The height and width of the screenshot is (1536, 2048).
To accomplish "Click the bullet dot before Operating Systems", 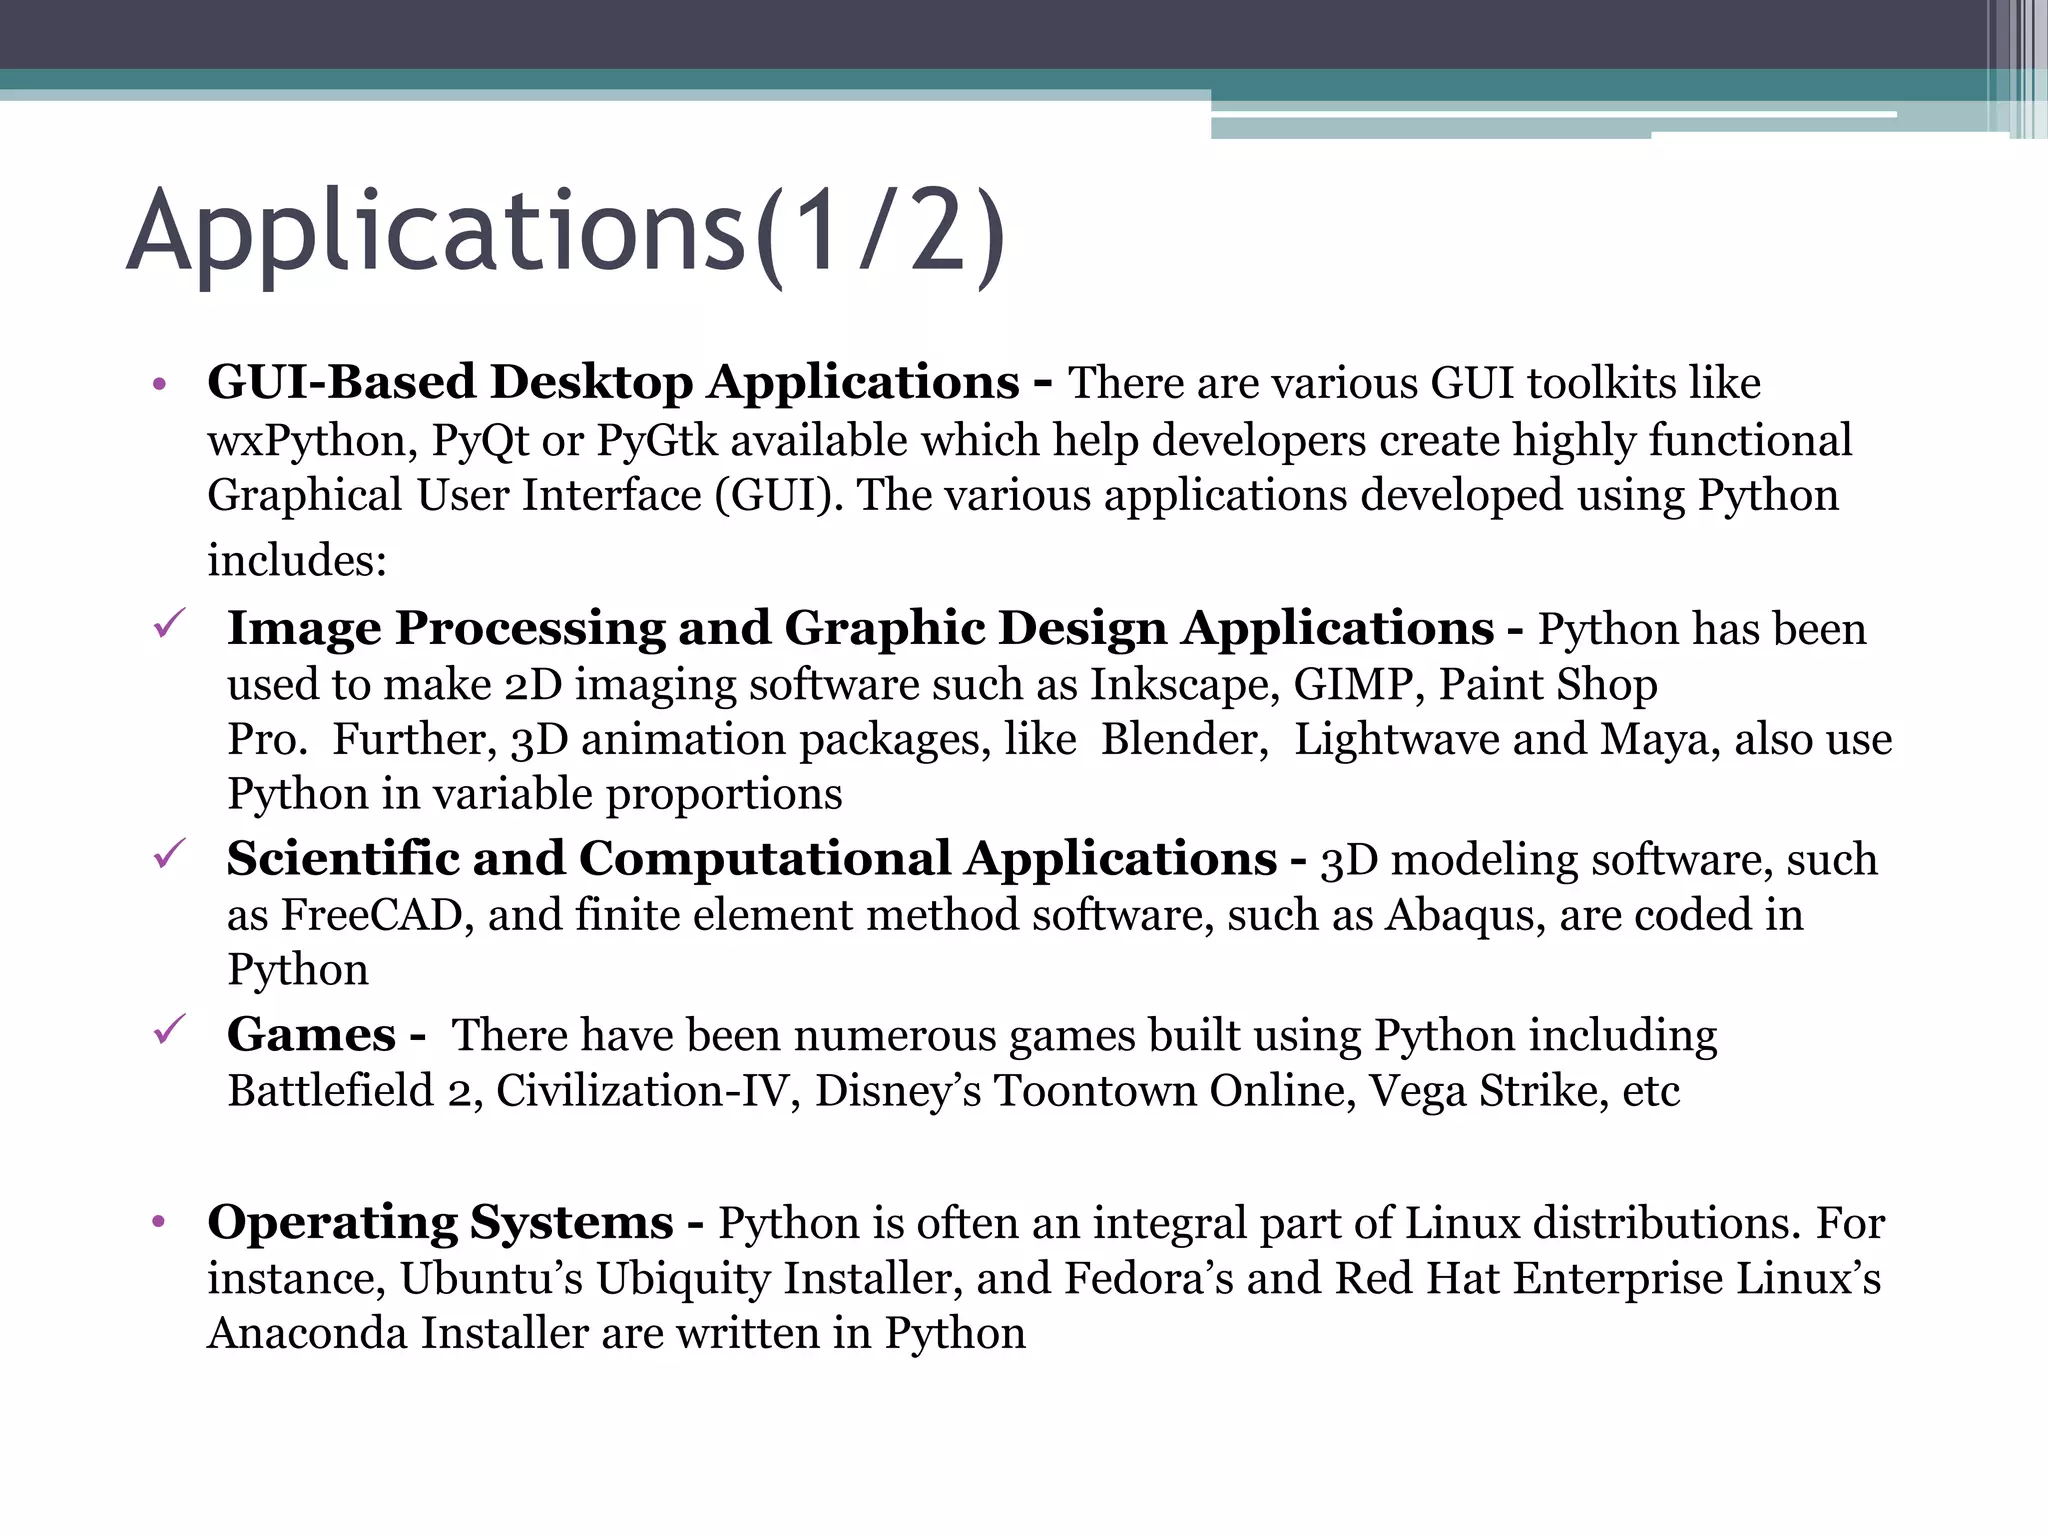I will click(158, 1222).
